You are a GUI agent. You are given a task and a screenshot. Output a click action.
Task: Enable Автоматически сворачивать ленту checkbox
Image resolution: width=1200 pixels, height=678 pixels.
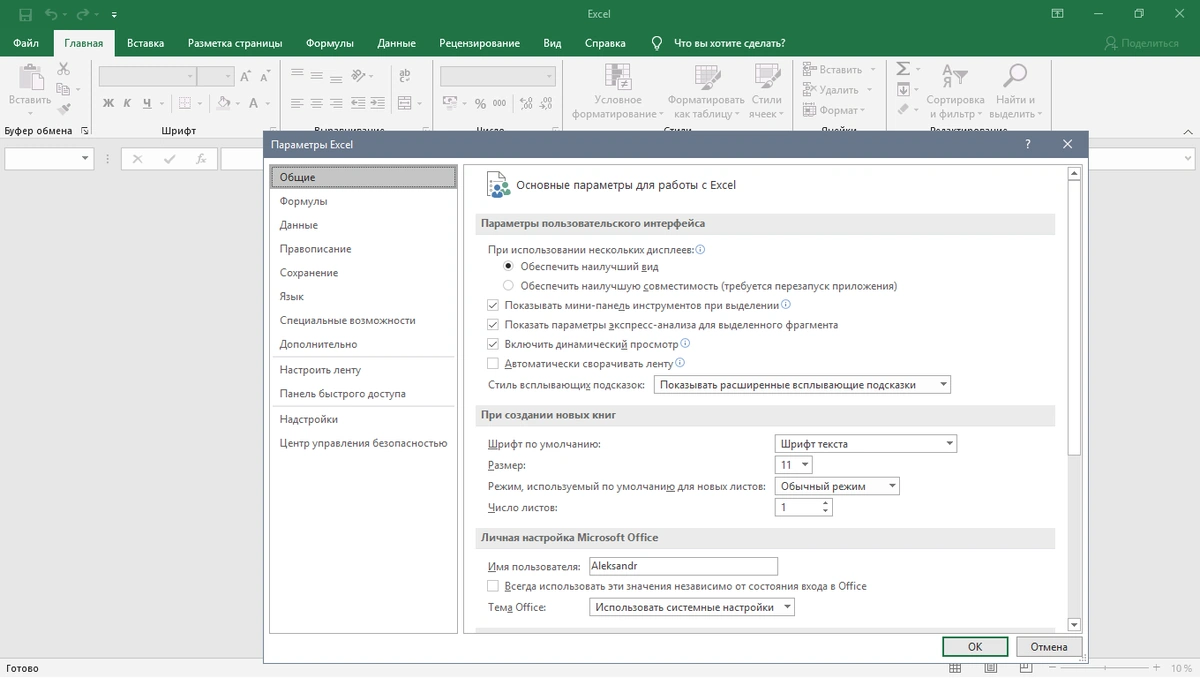(492, 364)
